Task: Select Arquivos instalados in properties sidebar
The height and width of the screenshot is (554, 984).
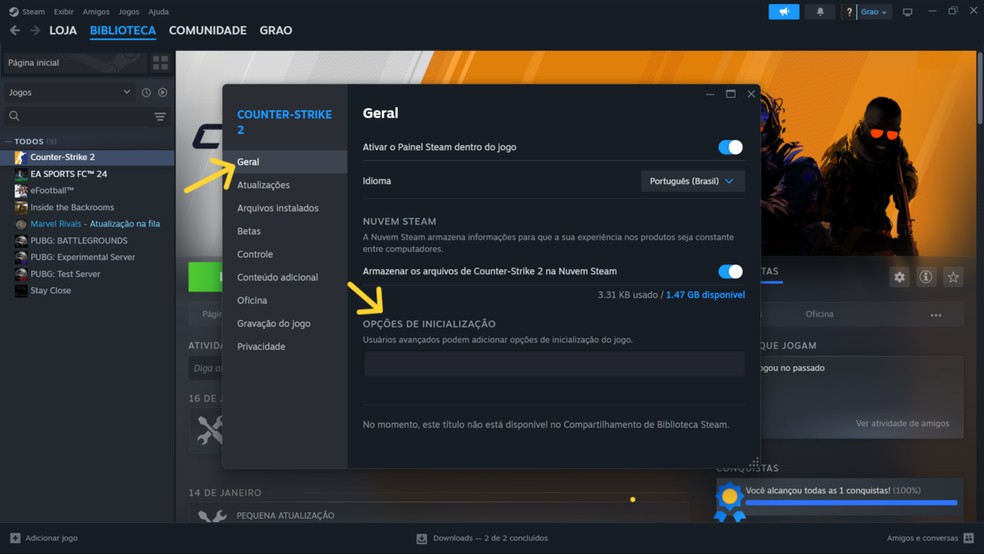Action: coord(285,208)
